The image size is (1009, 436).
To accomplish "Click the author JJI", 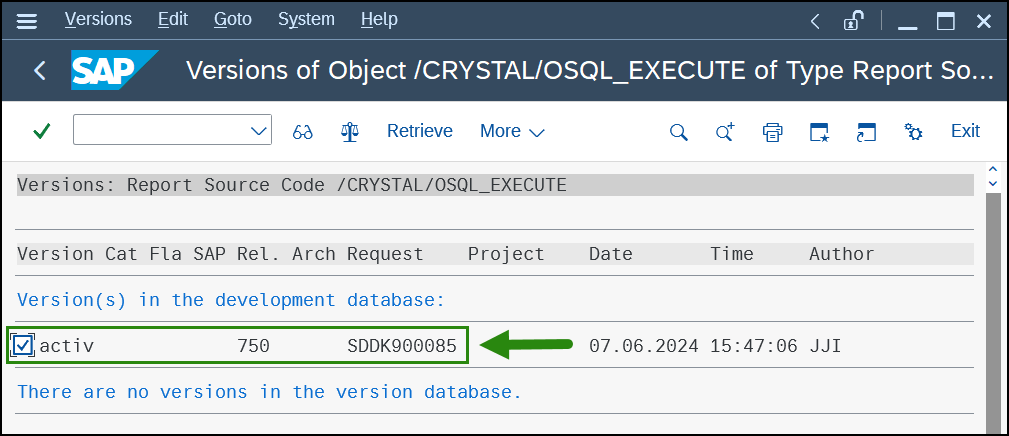I will pos(826,346).
